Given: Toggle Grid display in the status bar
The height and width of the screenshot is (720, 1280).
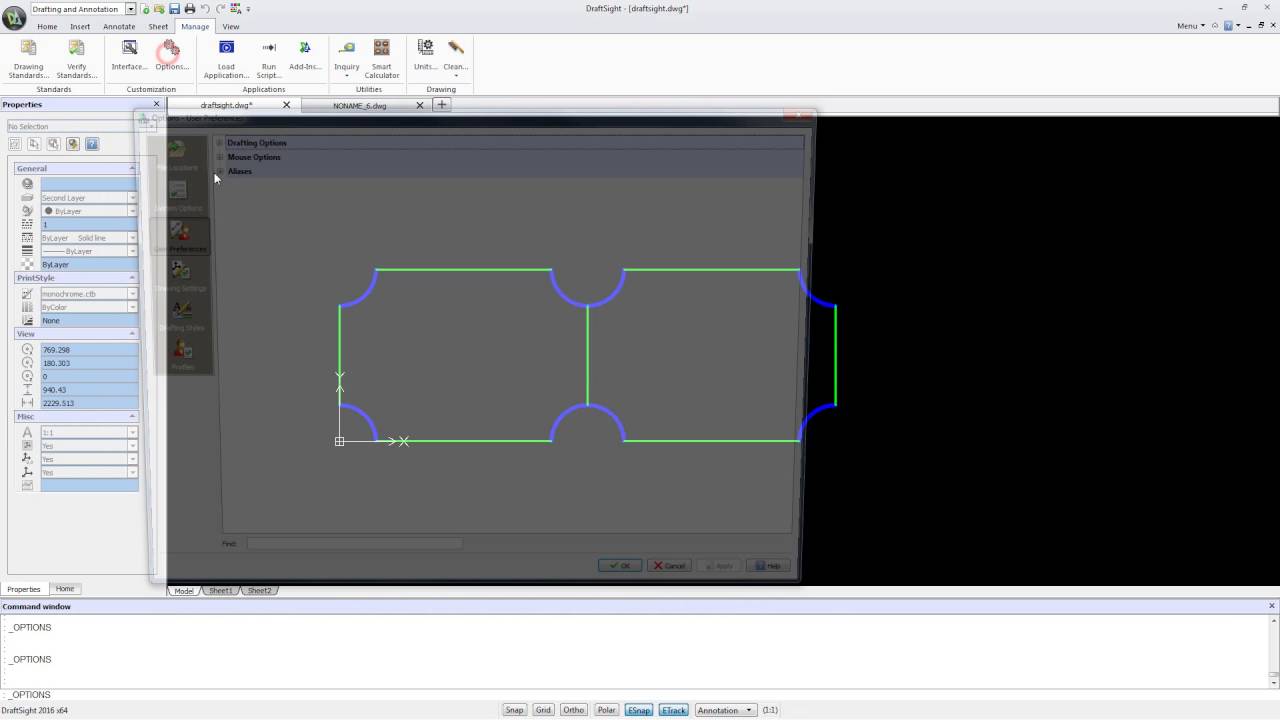Looking at the screenshot, I should (543, 710).
